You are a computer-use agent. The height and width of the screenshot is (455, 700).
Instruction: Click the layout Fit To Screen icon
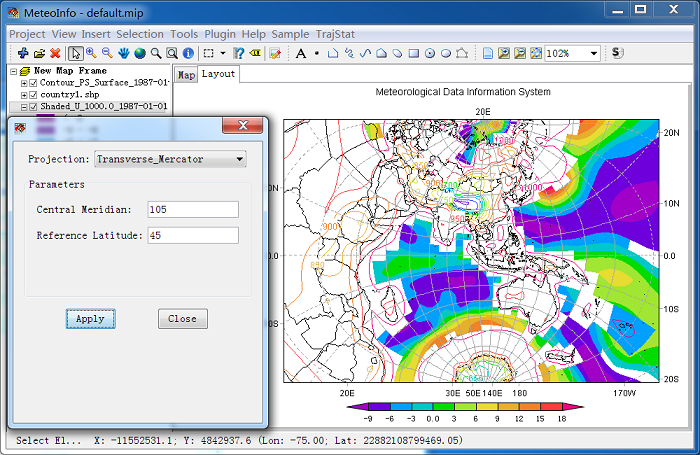pyautogui.click(x=536, y=54)
